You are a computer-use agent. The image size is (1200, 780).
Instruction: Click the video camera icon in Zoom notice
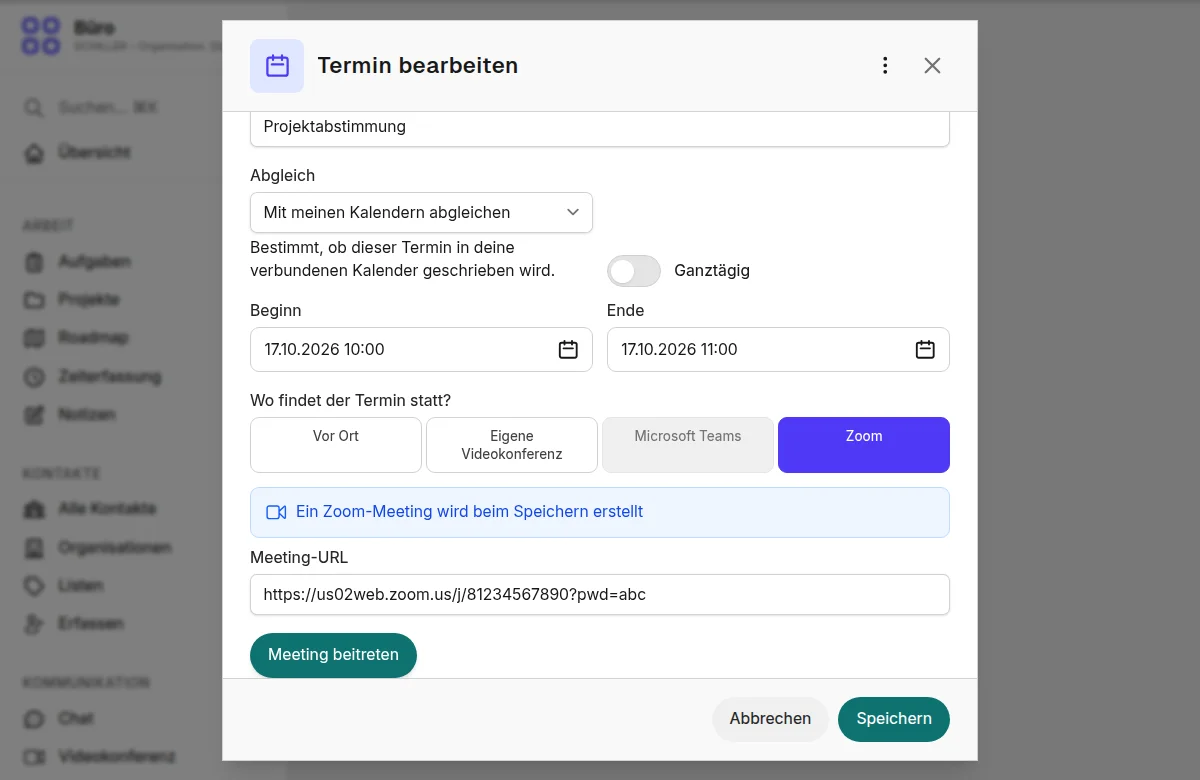(x=276, y=512)
